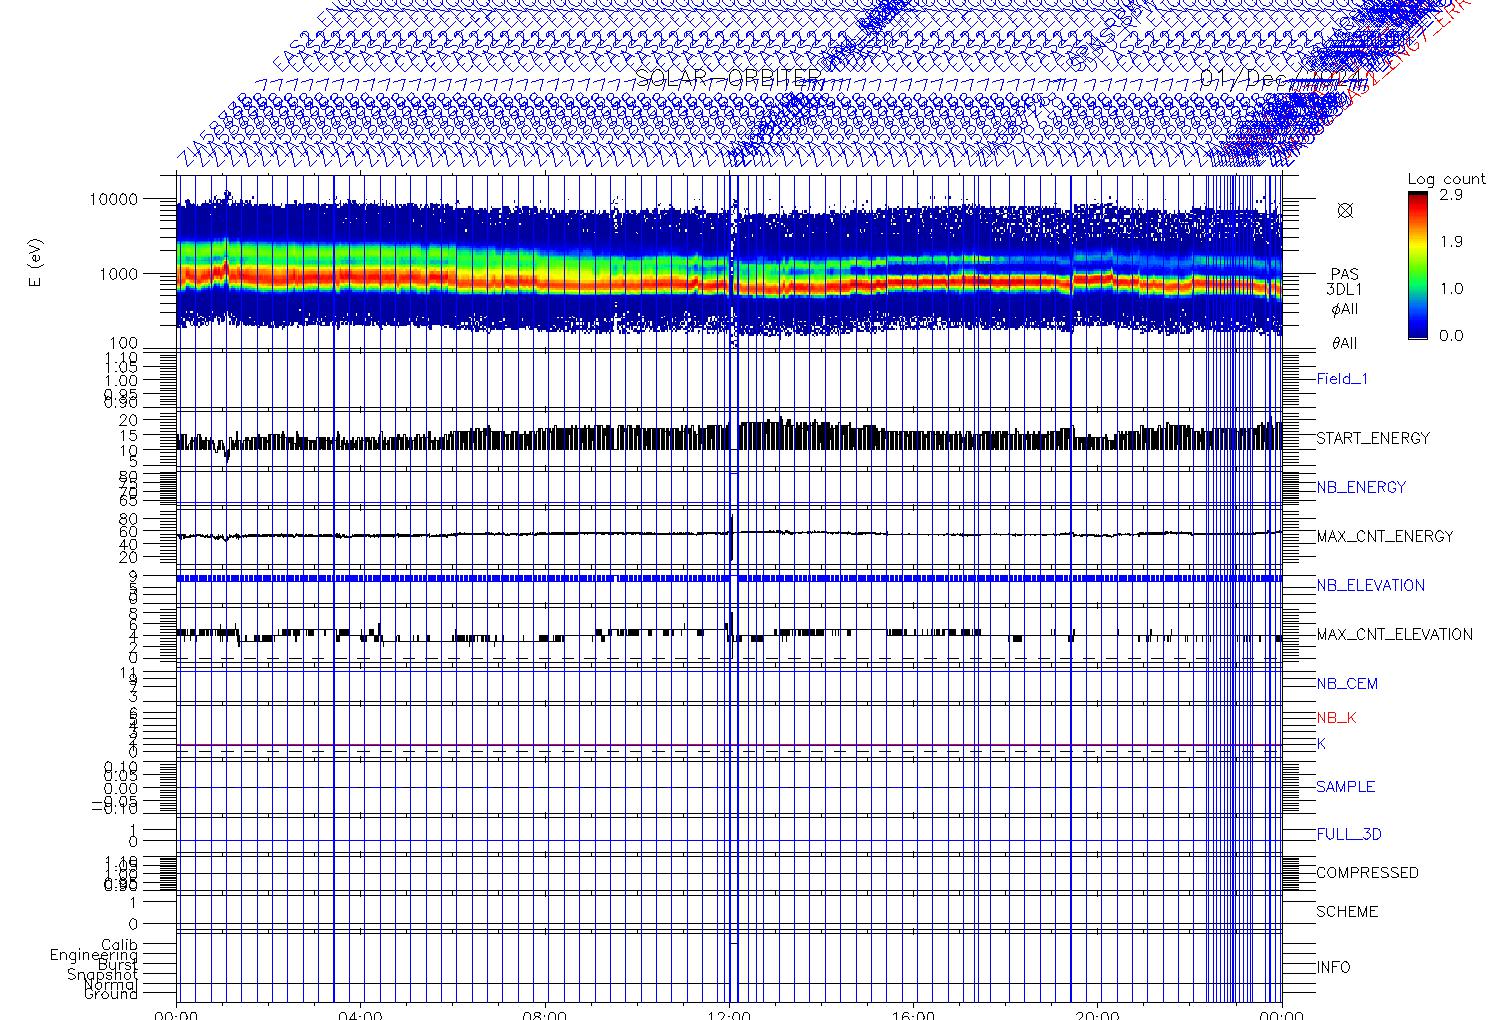Click the 0.0 color bar minimum value
1512x1020 pixels.
[1451, 335]
